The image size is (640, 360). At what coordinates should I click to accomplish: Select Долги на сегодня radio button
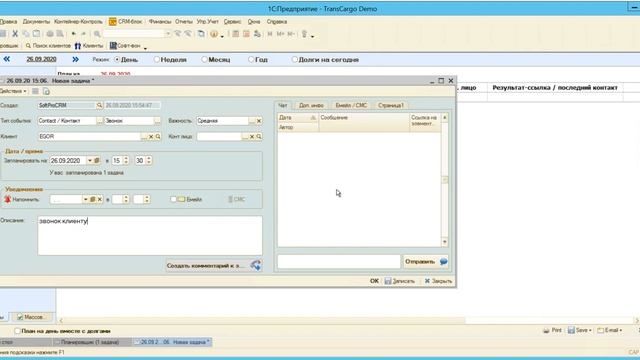(x=294, y=60)
